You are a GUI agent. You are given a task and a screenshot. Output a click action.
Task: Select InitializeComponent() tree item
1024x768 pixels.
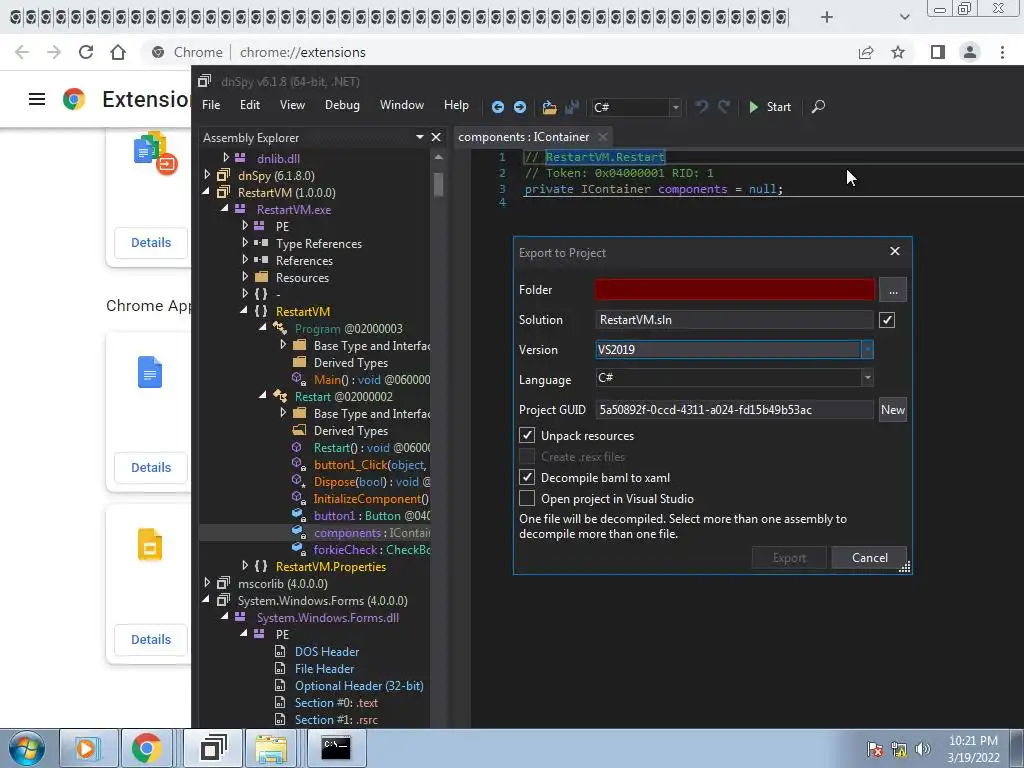tap(371, 499)
